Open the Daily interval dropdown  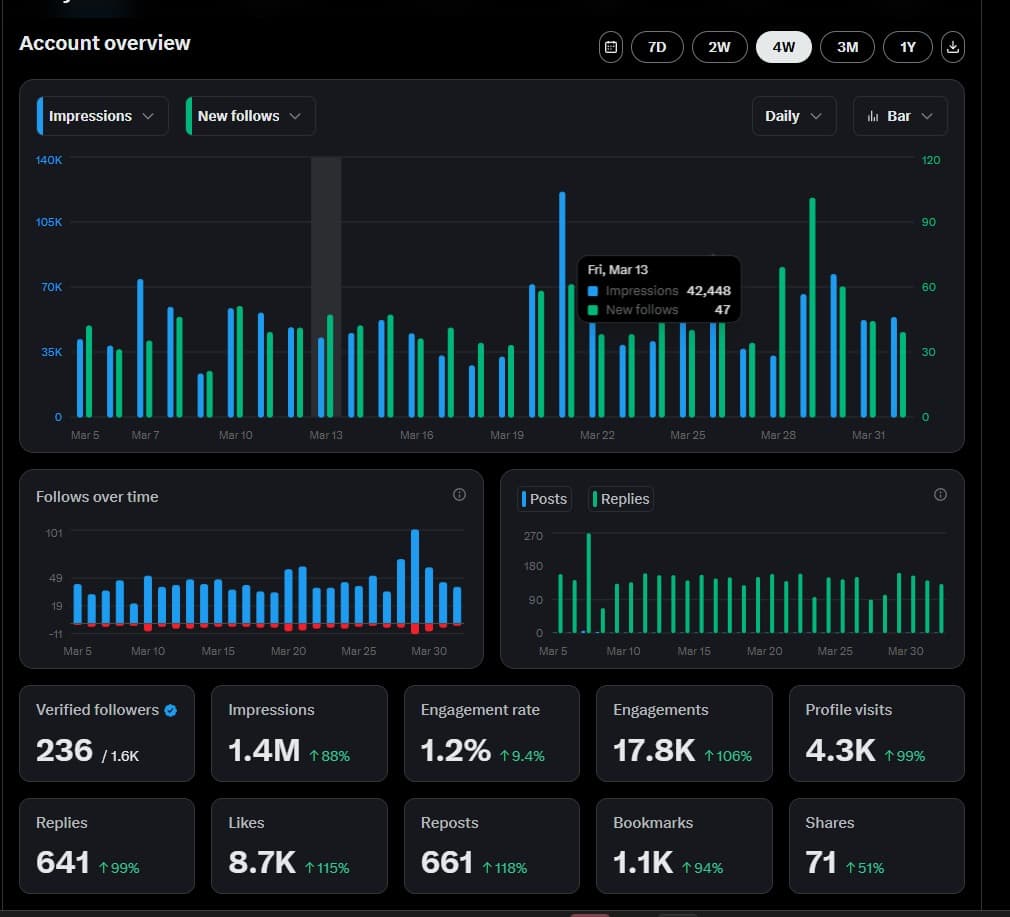pos(794,116)
